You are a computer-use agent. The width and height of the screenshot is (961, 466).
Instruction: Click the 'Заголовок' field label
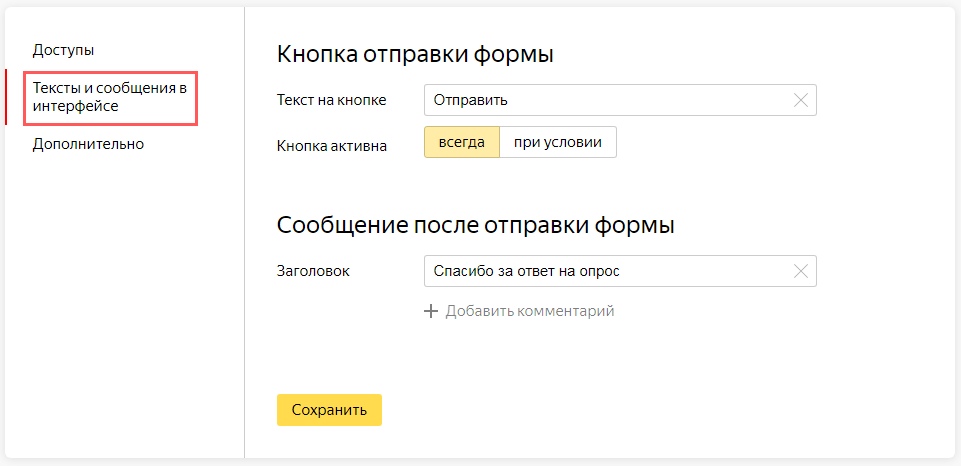[313, 271]
